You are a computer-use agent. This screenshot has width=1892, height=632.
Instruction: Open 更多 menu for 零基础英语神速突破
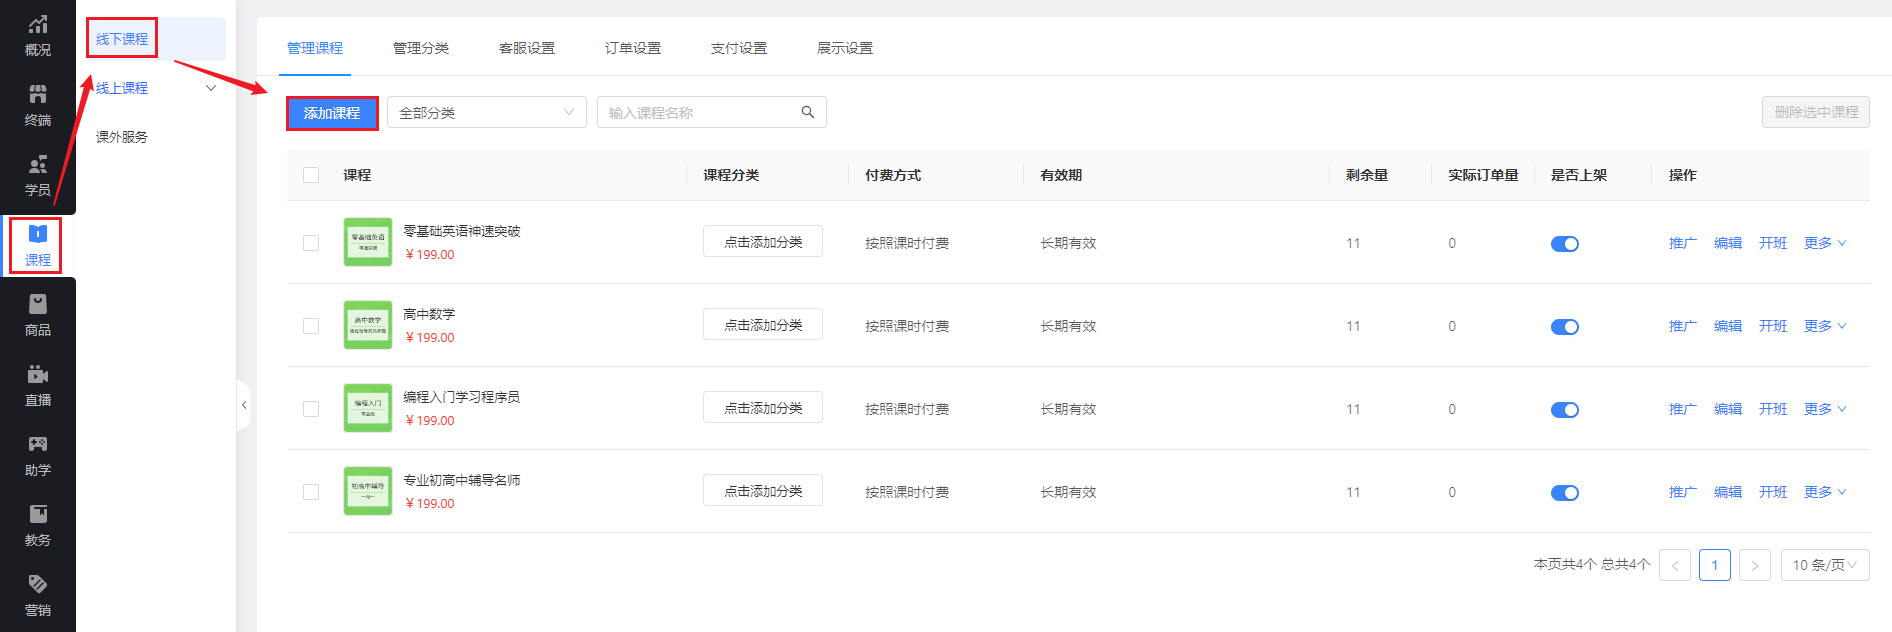tap(1825, 243)
